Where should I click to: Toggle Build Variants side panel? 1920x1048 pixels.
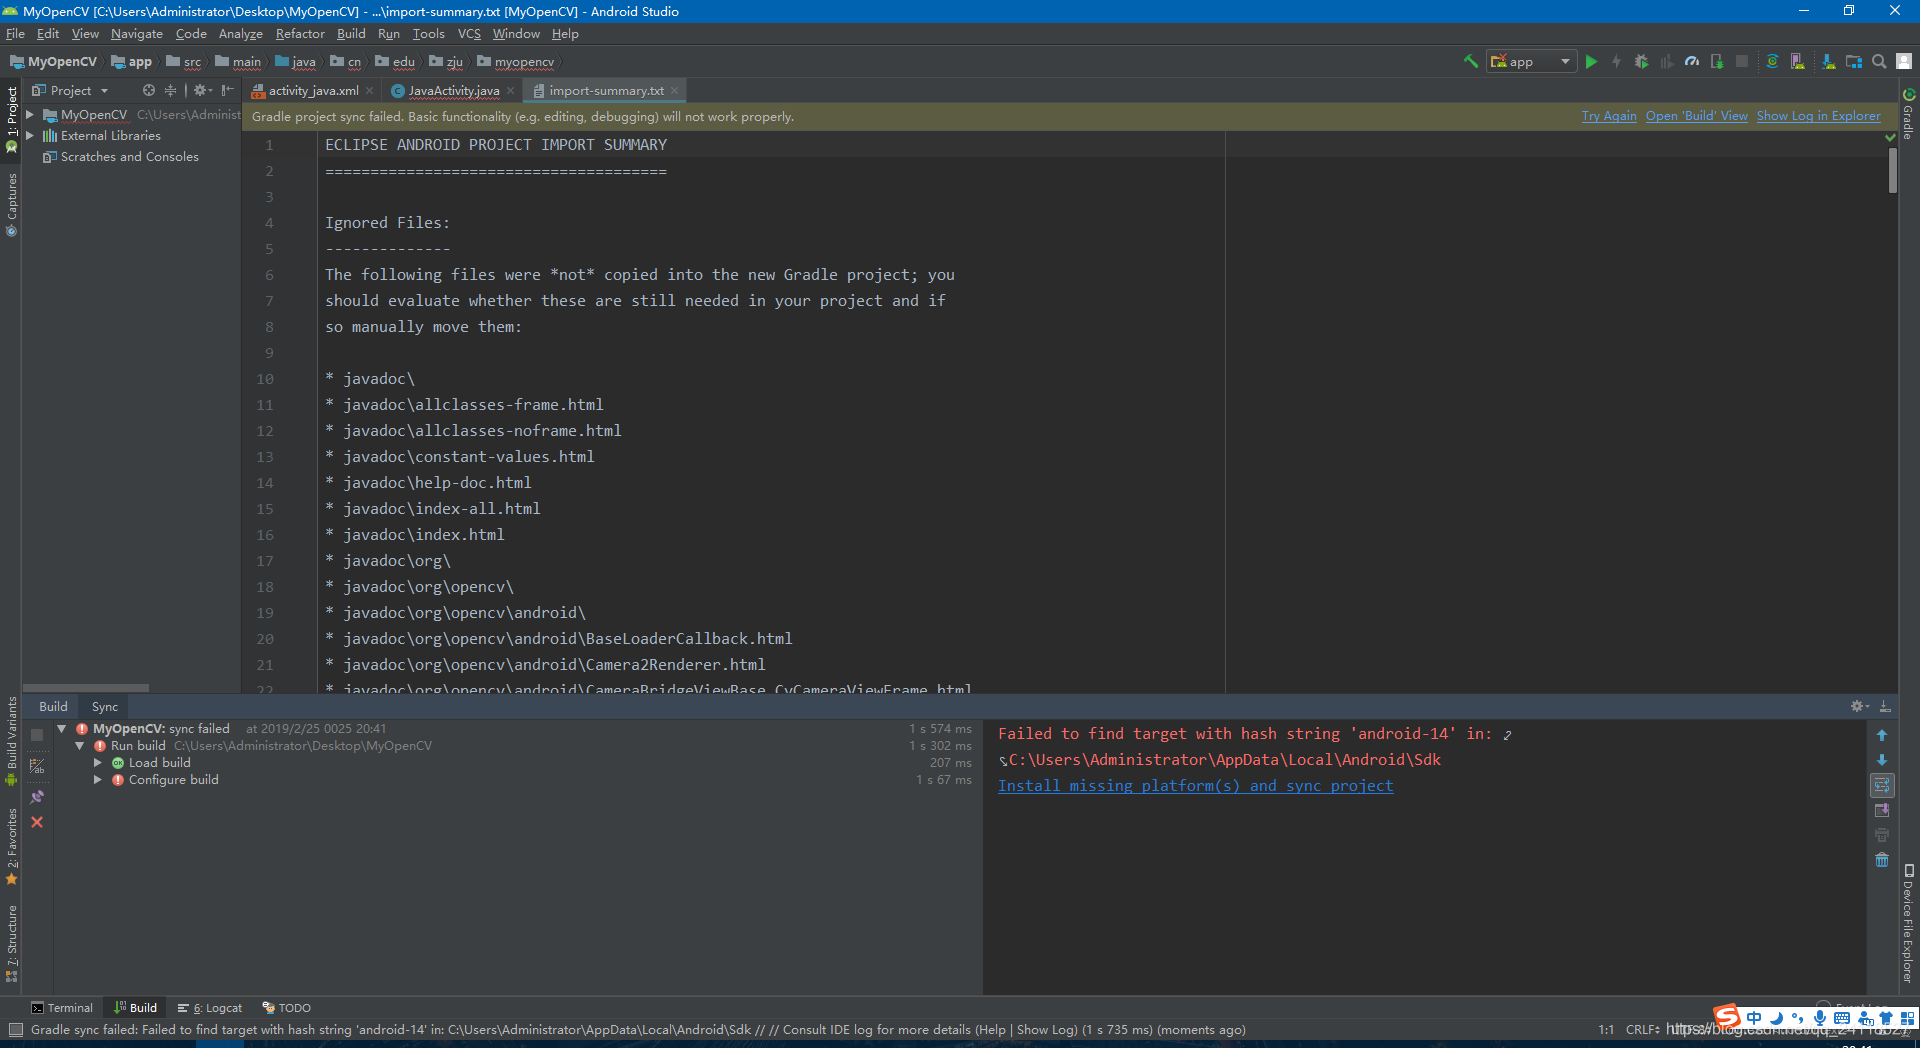[12, 740]
